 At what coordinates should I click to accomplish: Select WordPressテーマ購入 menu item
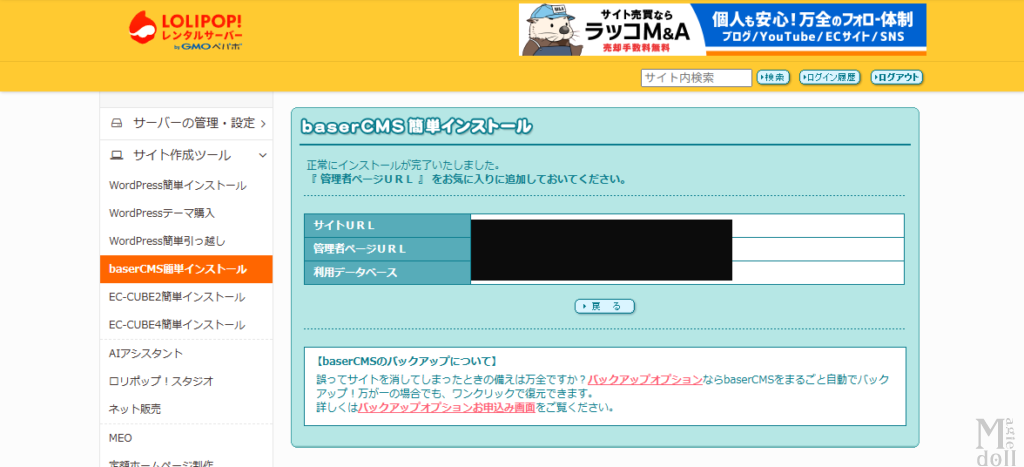click(x=162, y=213)
